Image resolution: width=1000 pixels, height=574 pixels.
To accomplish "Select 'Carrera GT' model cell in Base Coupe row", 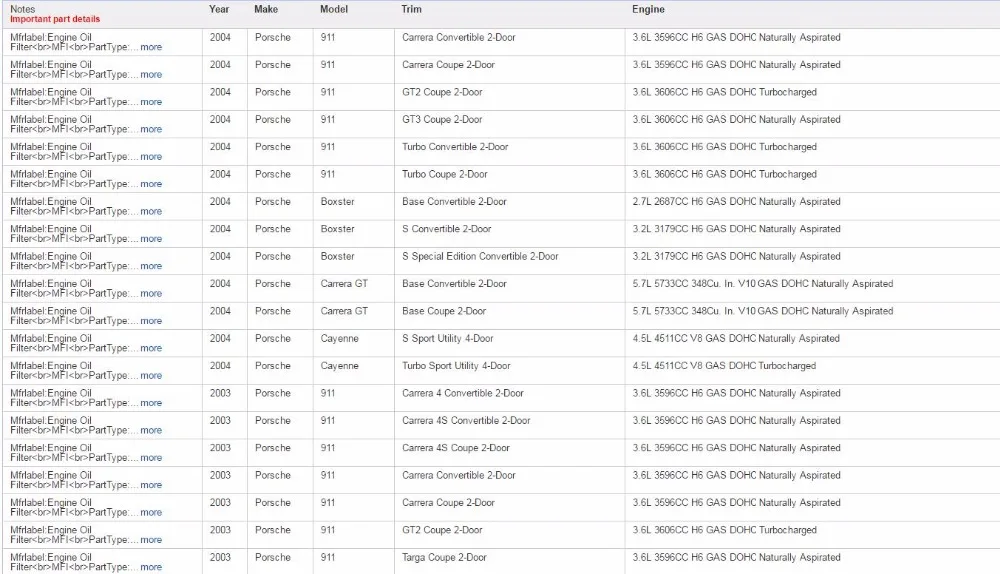I will click(x=344, y=311).
